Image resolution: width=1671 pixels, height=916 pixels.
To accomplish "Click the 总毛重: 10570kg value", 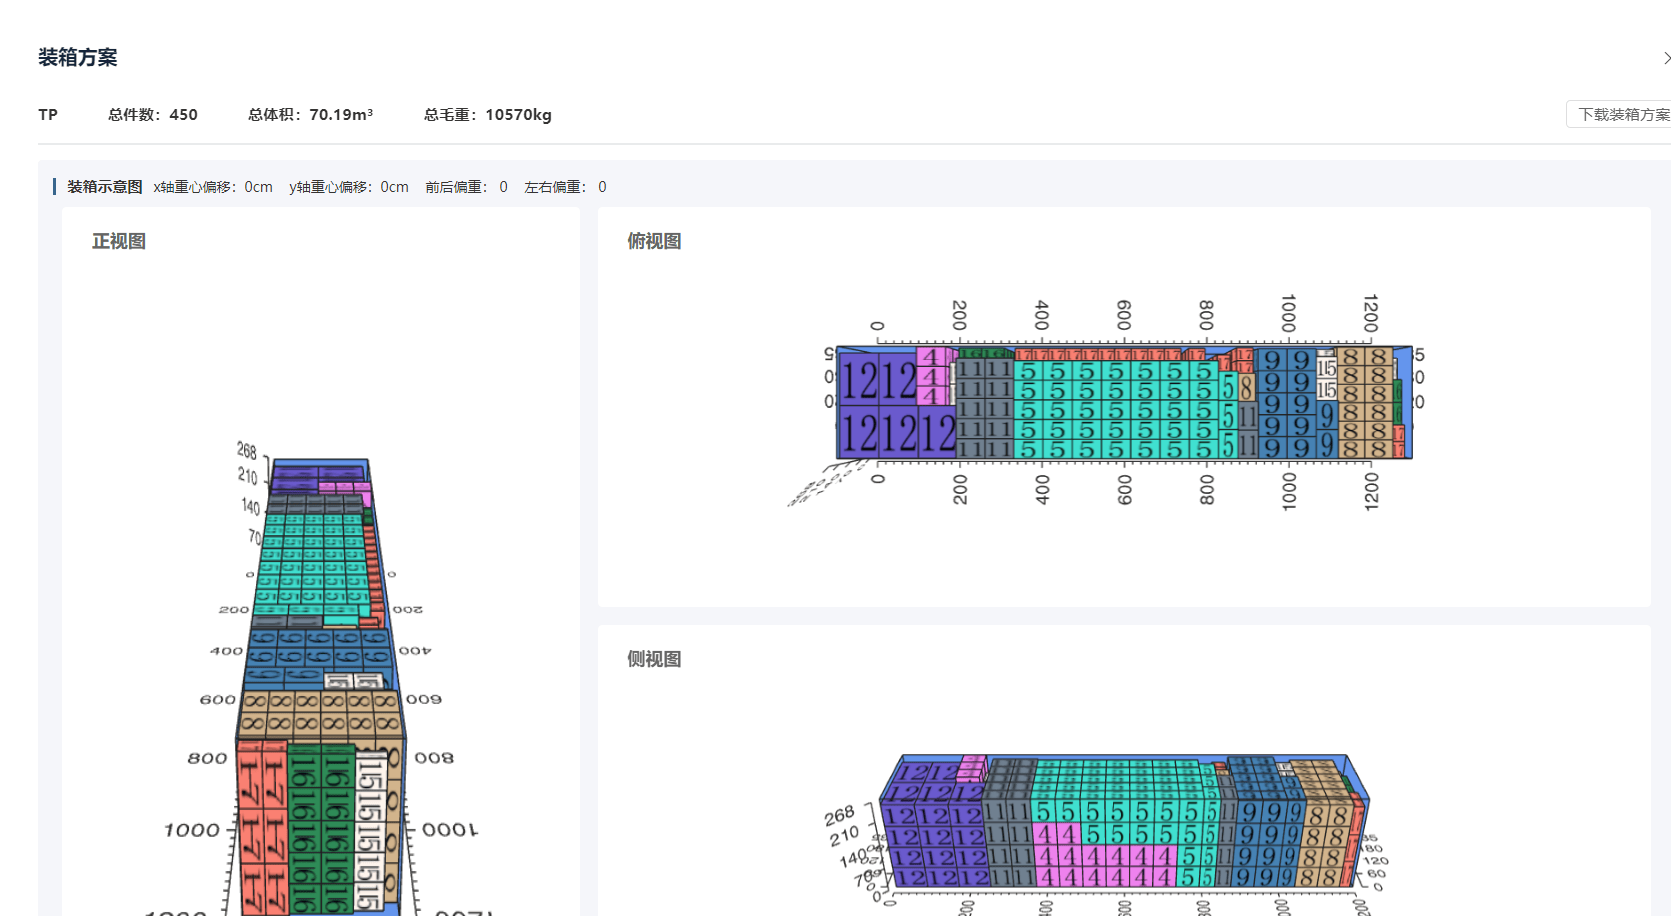I will point(488,114).
